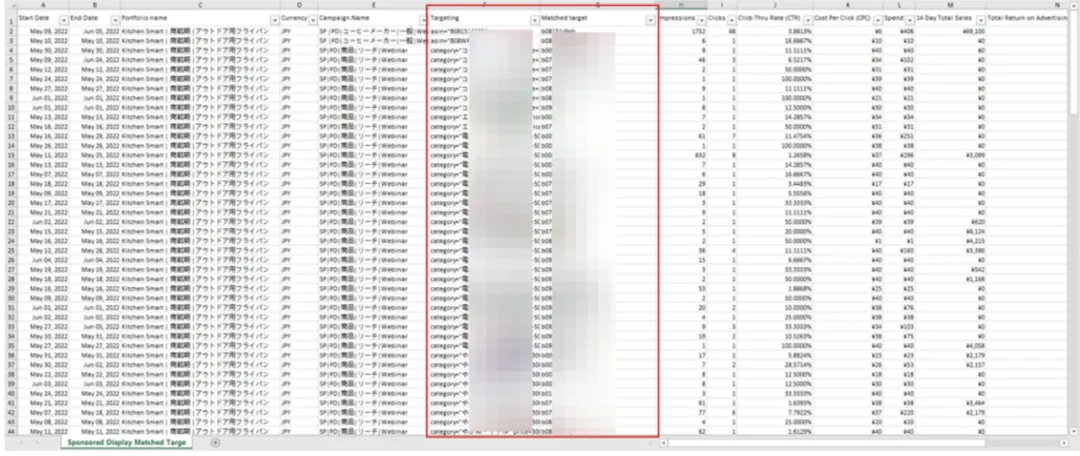The height and width of the screenshot is (456, 1080).
Task: Open the Impressions filter arrow
Action: tap(702, 19)
